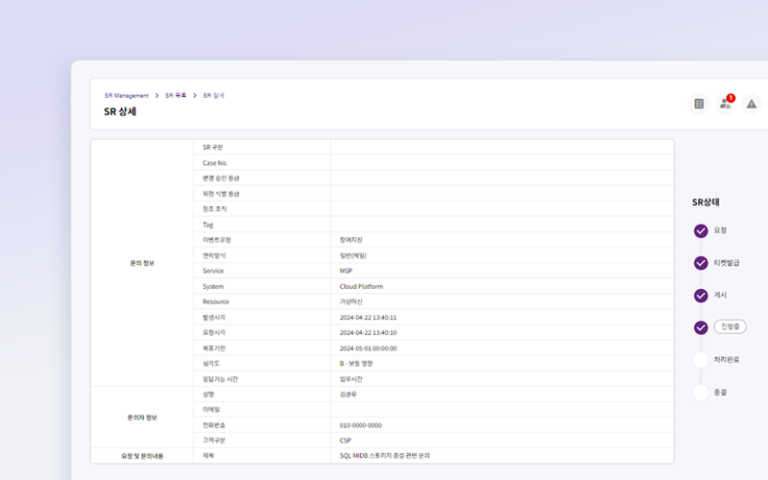This screenshot has width=768, height=480.
Task: Click the empty SR 구분 value field
Action: pos(501,147)
